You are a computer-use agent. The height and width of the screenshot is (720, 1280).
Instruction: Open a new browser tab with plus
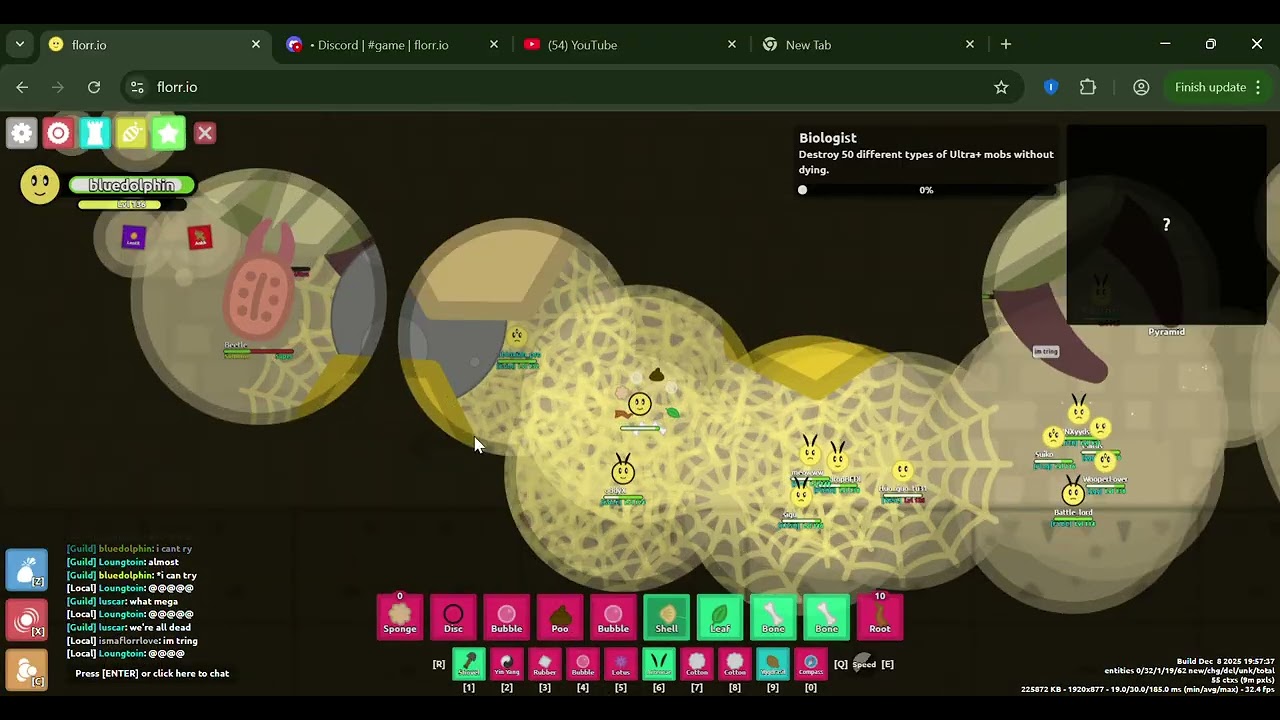pos(1006,45)
